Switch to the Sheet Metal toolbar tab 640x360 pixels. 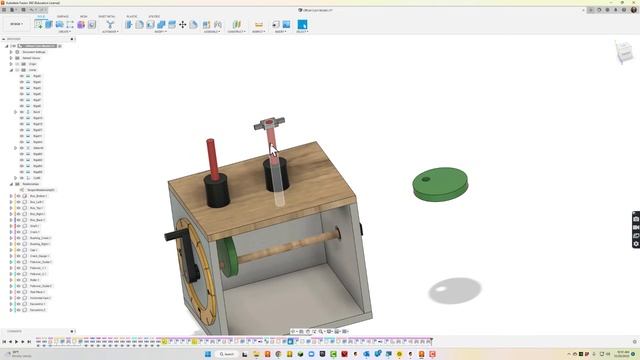click(107, 17)
